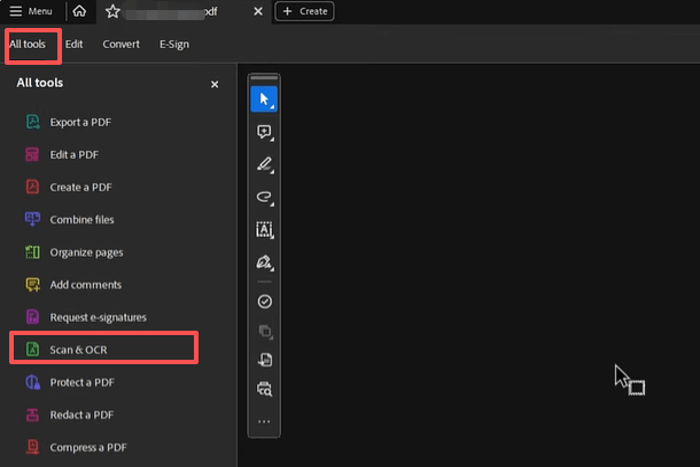
Task: Click the Add comments icon
Action: 32,284
